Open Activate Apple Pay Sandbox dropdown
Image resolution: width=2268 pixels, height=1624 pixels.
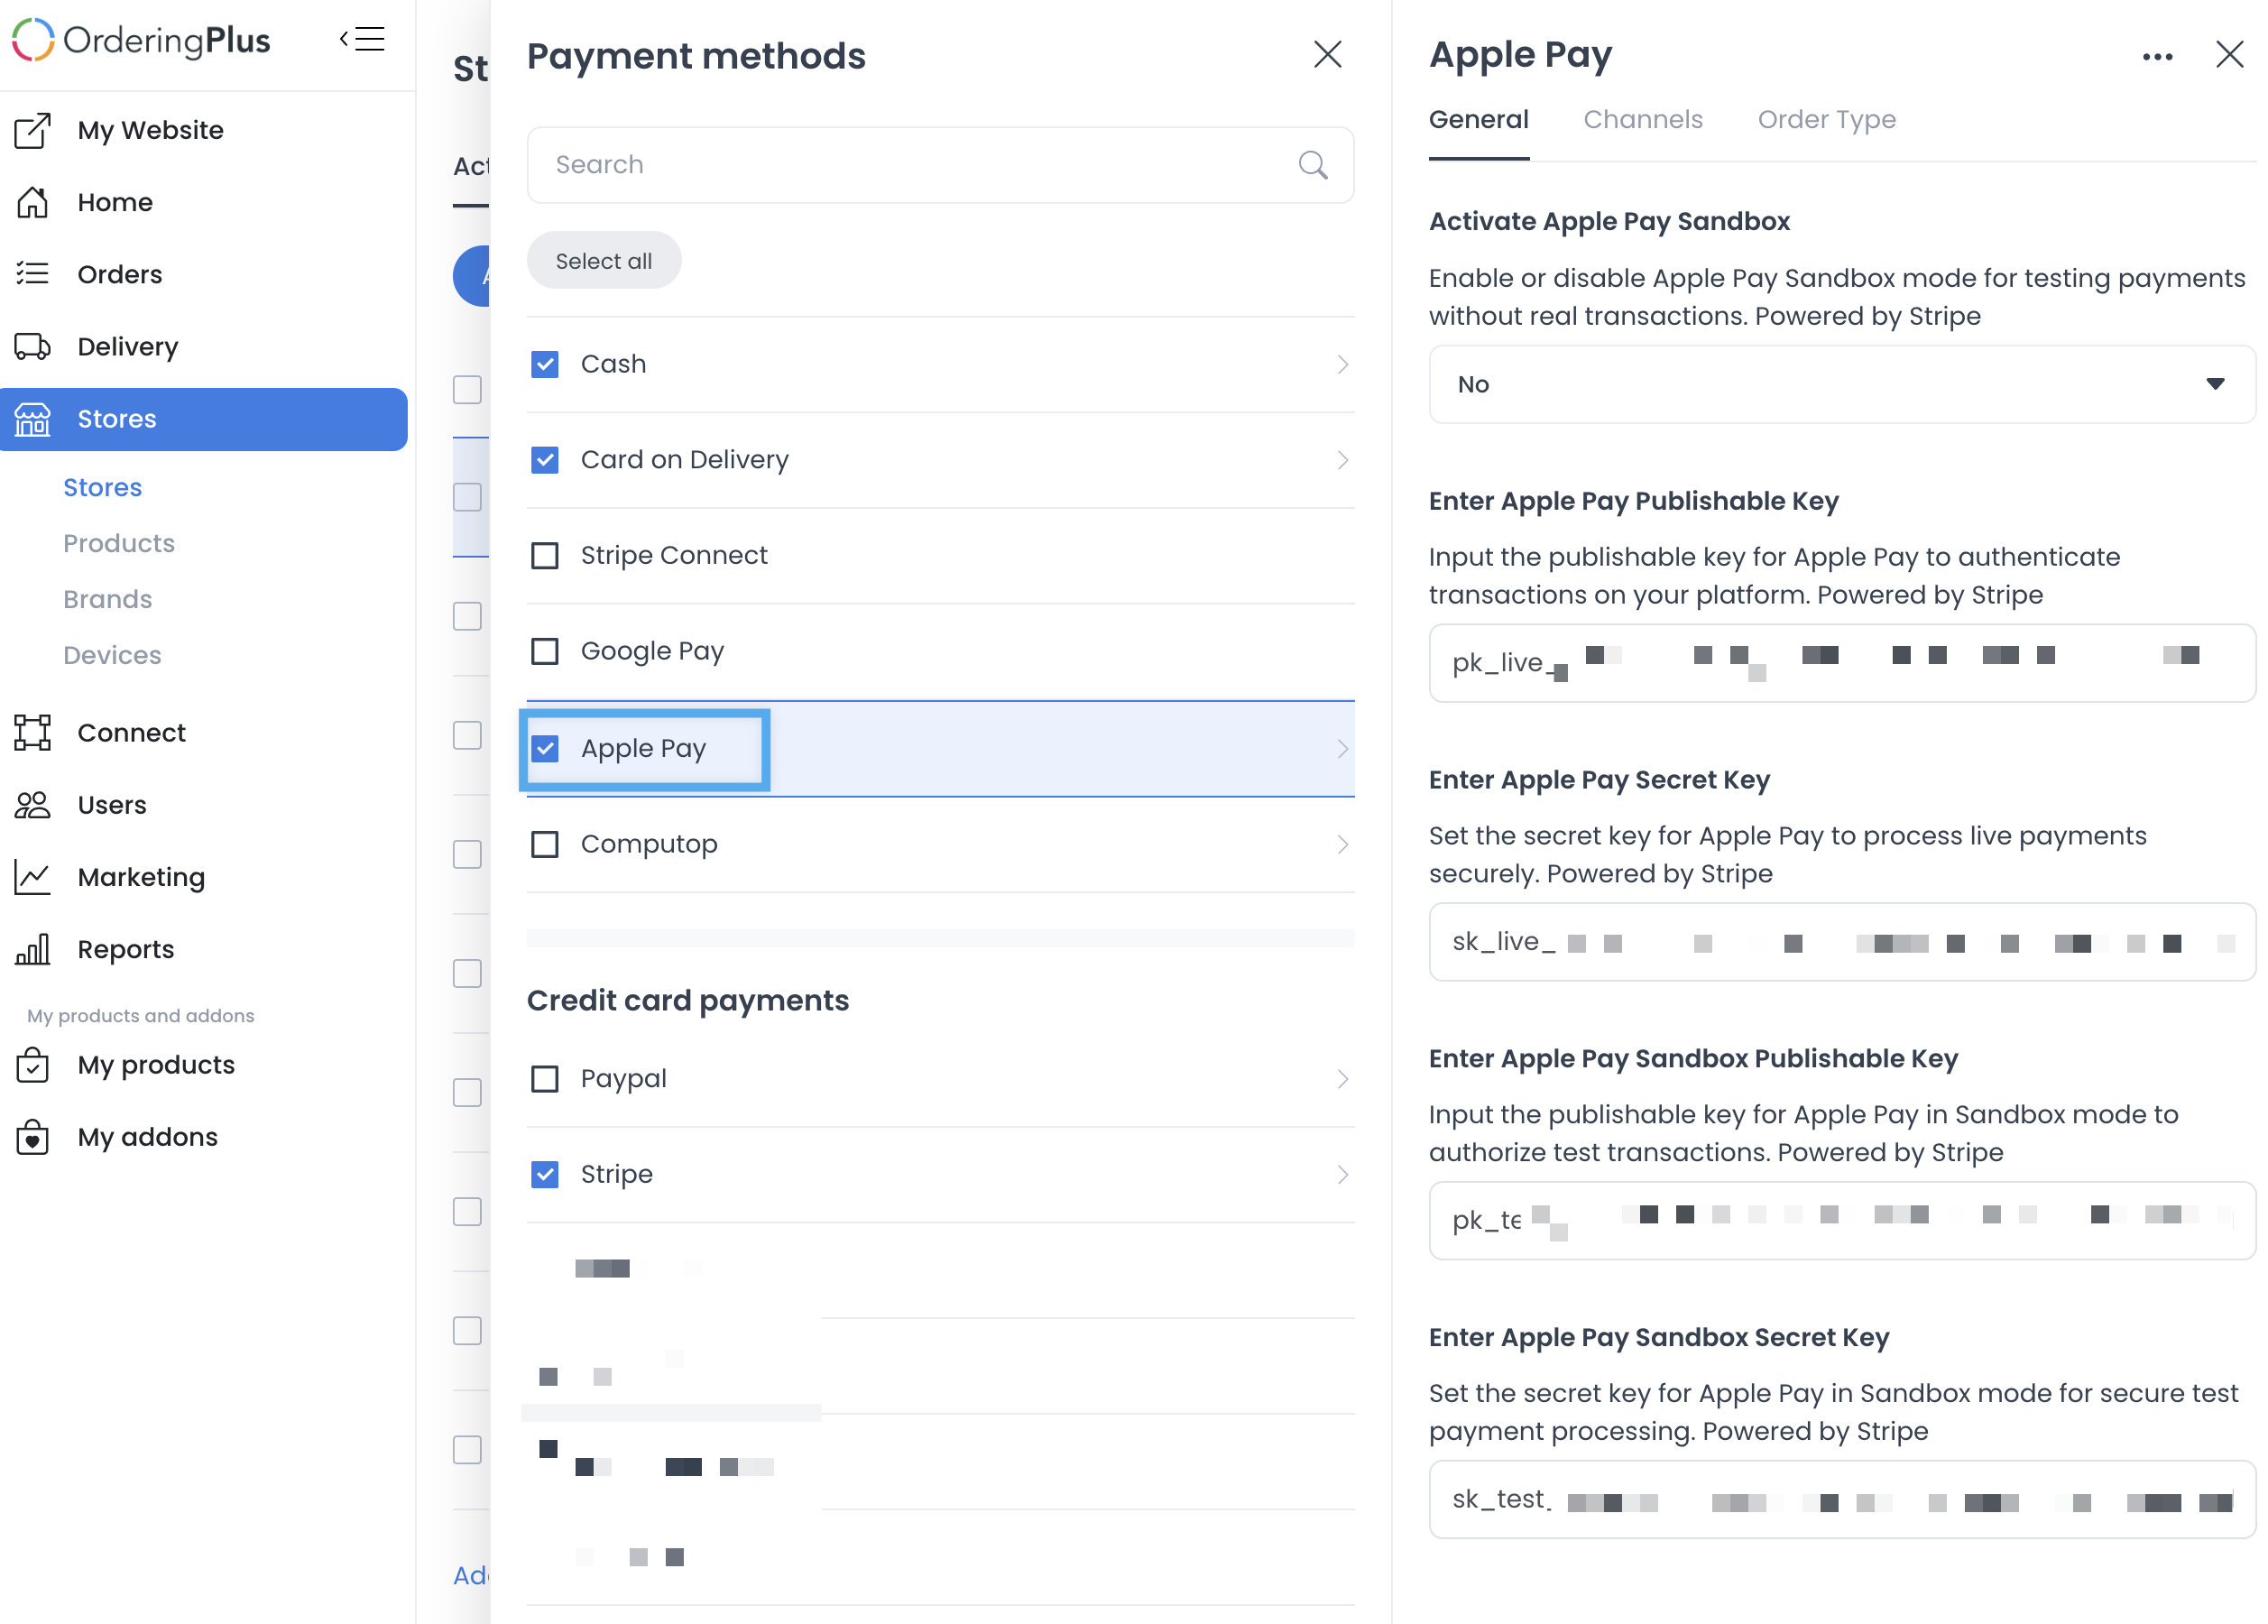point(1841,384)
